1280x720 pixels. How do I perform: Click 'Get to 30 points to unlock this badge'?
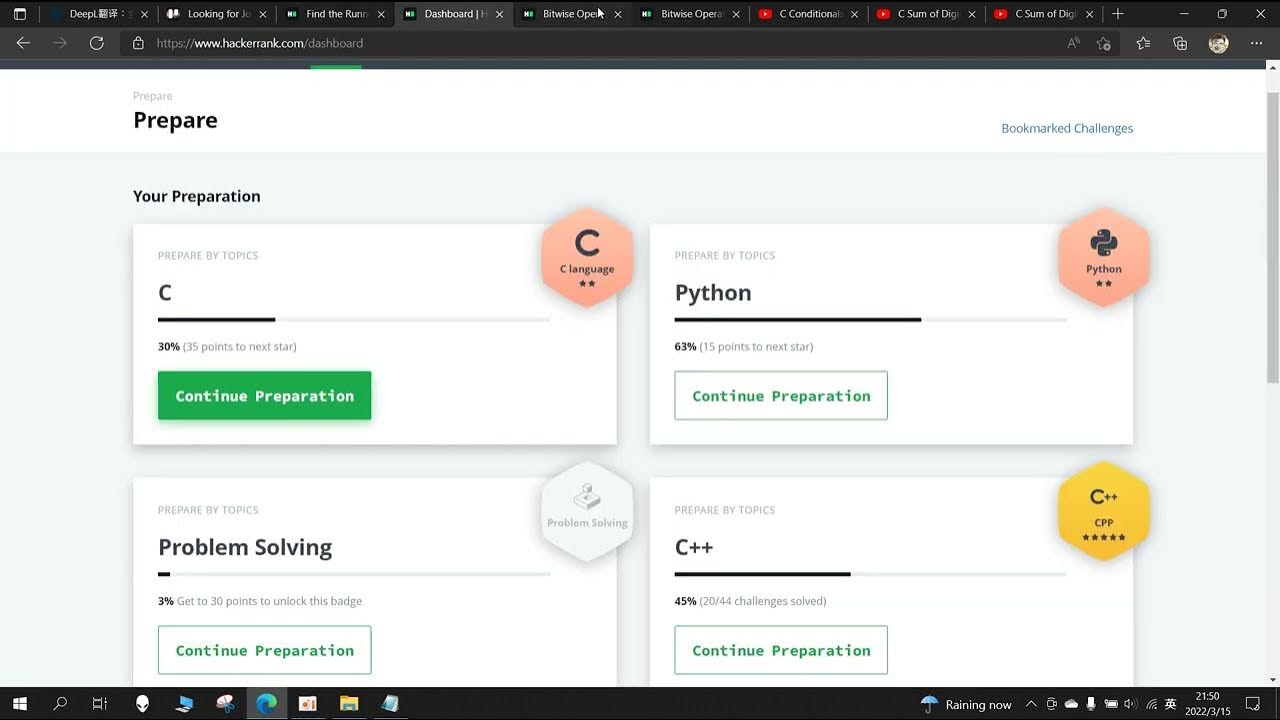(x=269, y=601)
